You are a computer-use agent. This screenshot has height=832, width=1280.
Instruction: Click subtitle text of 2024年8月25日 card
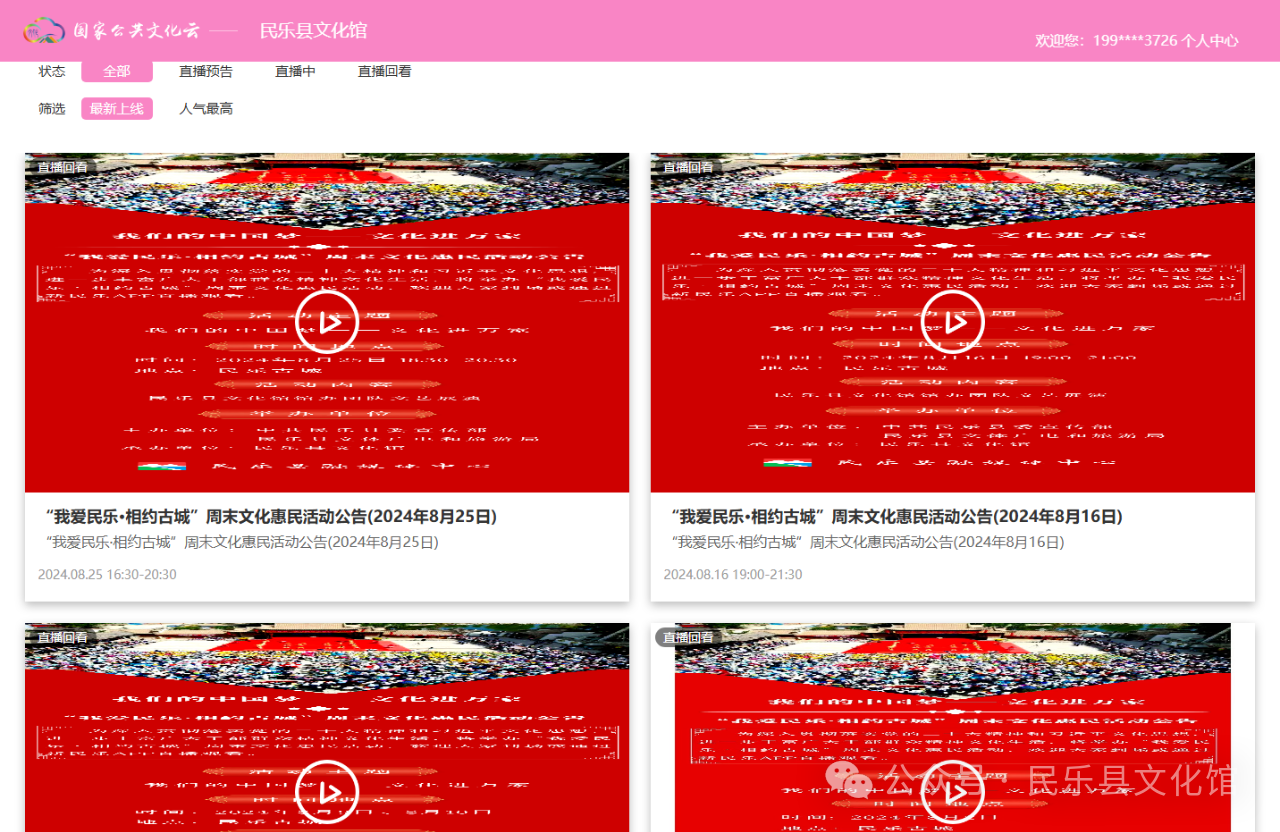point(242,542)
